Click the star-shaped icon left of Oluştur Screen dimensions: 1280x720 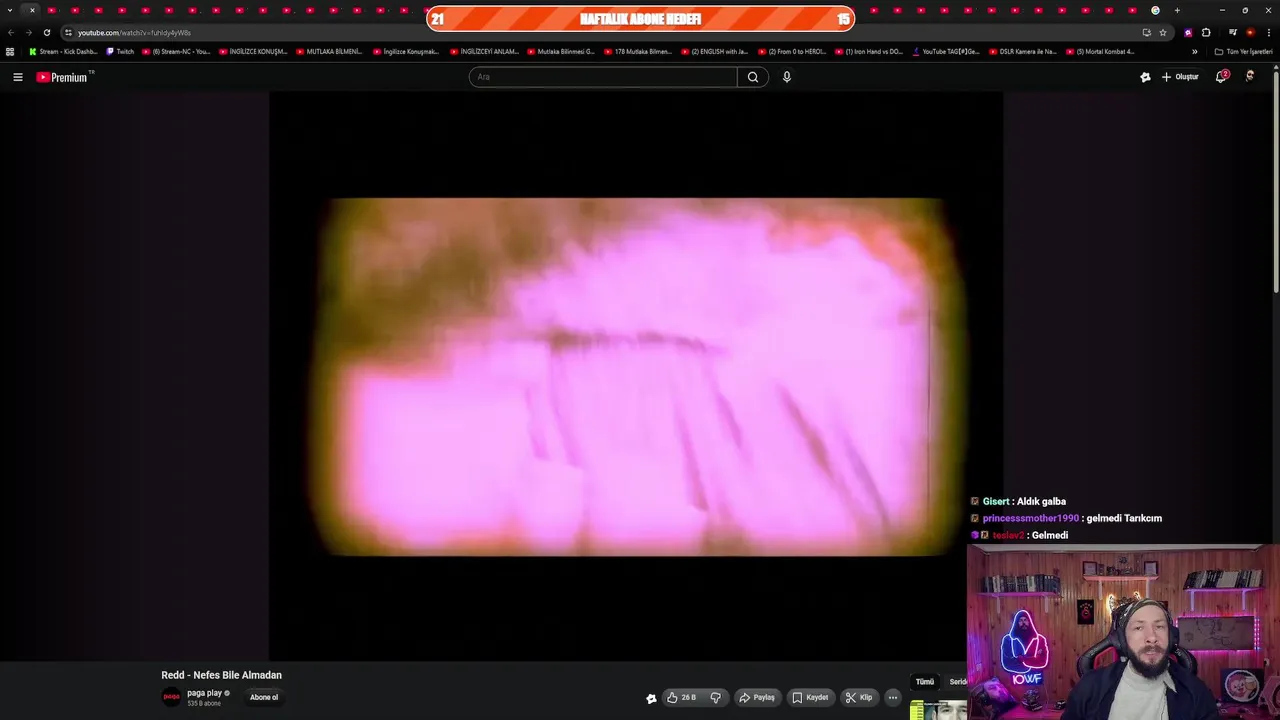pos(1145,77)
